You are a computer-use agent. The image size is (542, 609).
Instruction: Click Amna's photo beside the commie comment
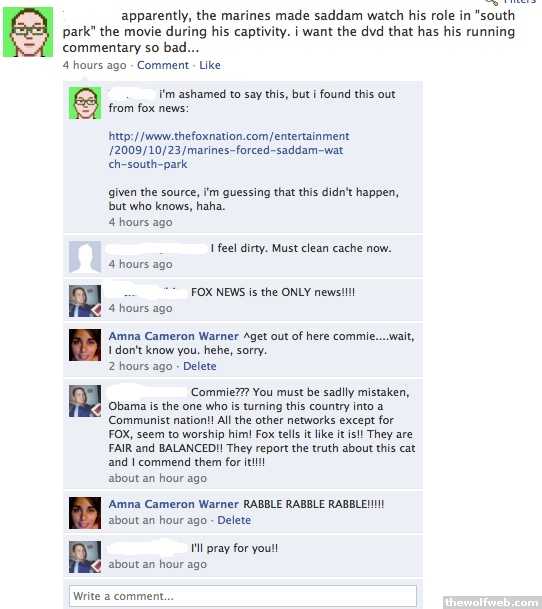point(85,345)
